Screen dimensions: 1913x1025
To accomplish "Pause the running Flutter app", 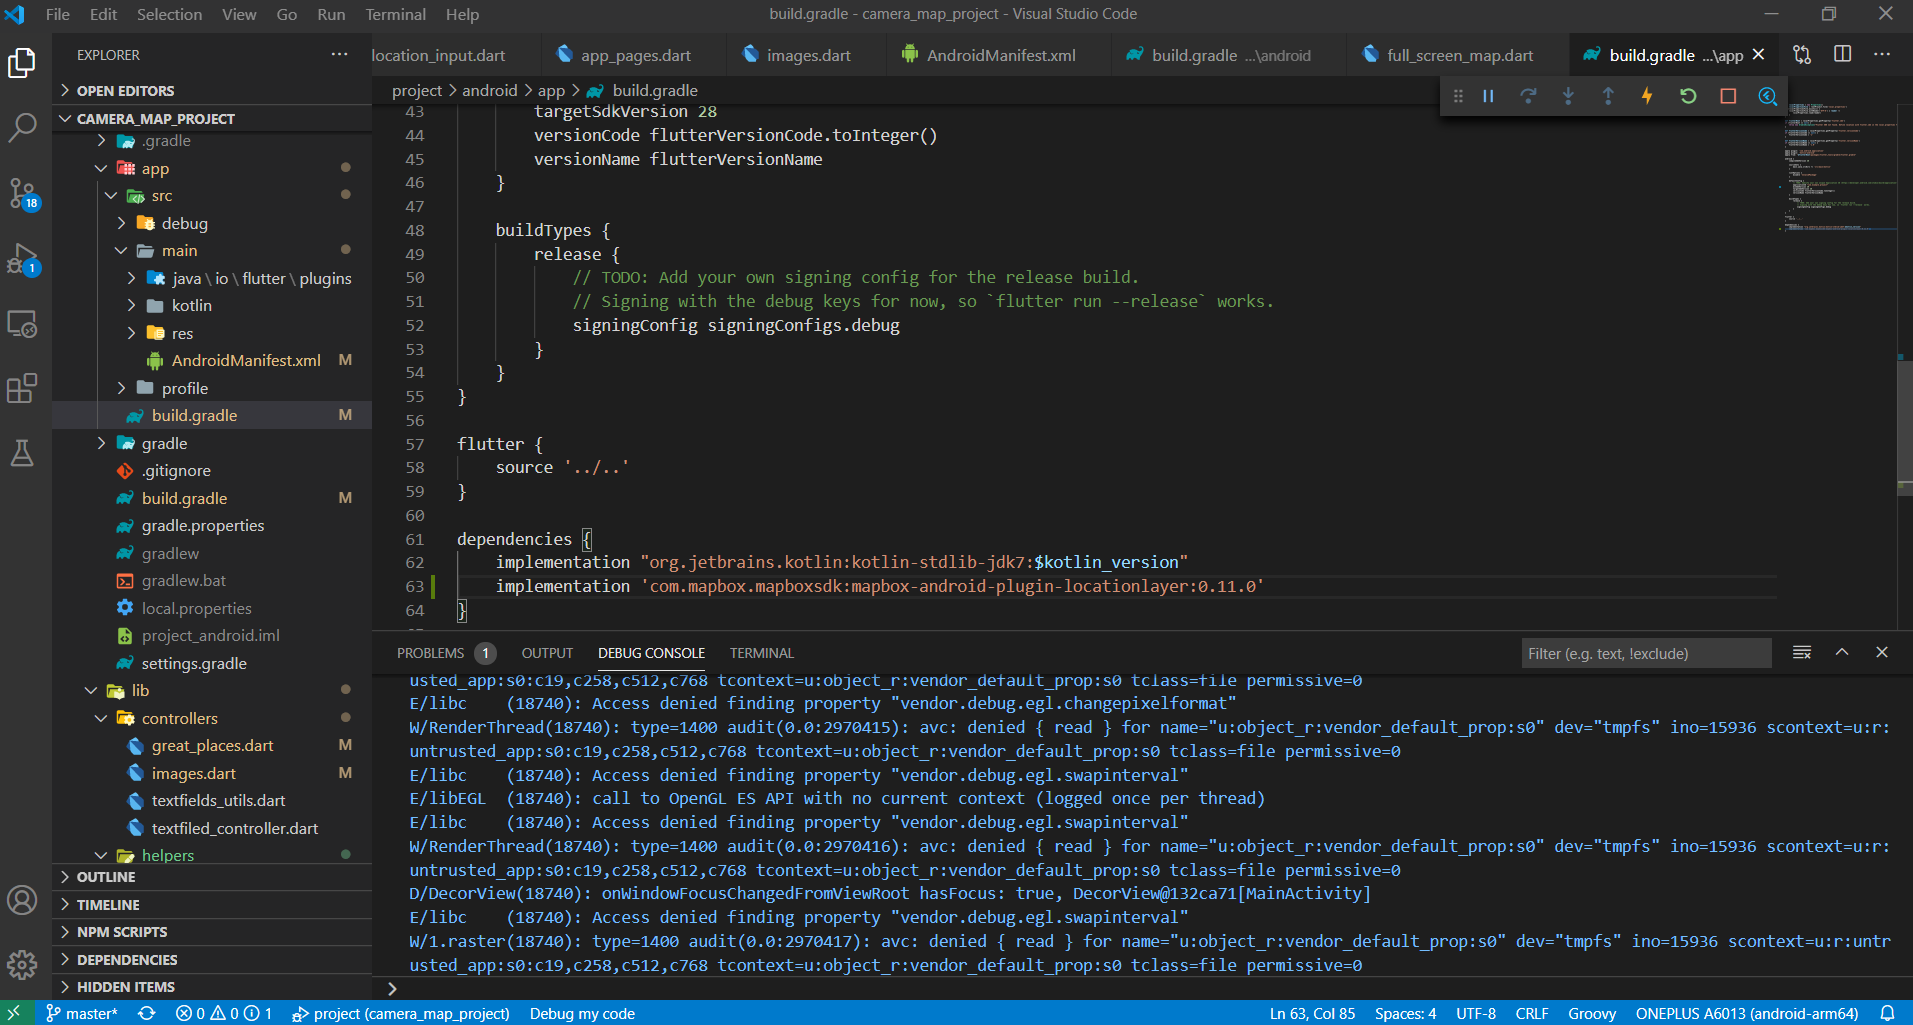I will [1488, 95].
